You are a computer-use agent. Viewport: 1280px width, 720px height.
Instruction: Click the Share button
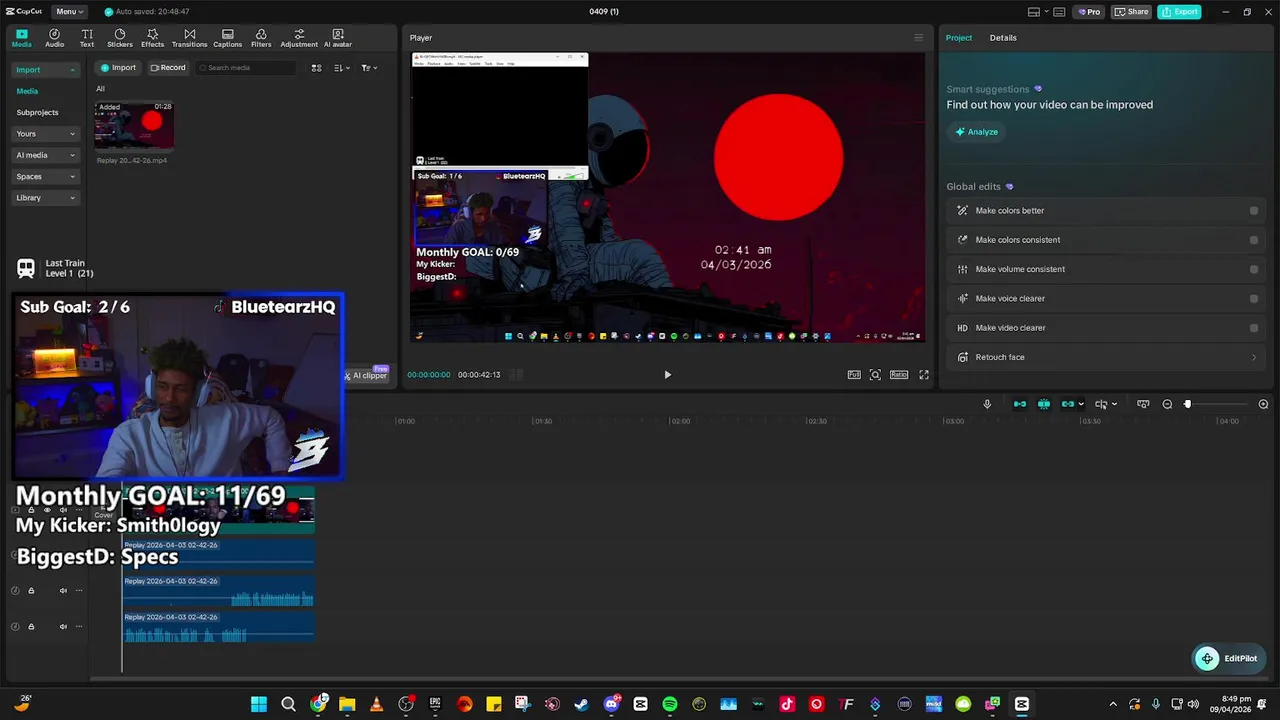pos(1131,12)
